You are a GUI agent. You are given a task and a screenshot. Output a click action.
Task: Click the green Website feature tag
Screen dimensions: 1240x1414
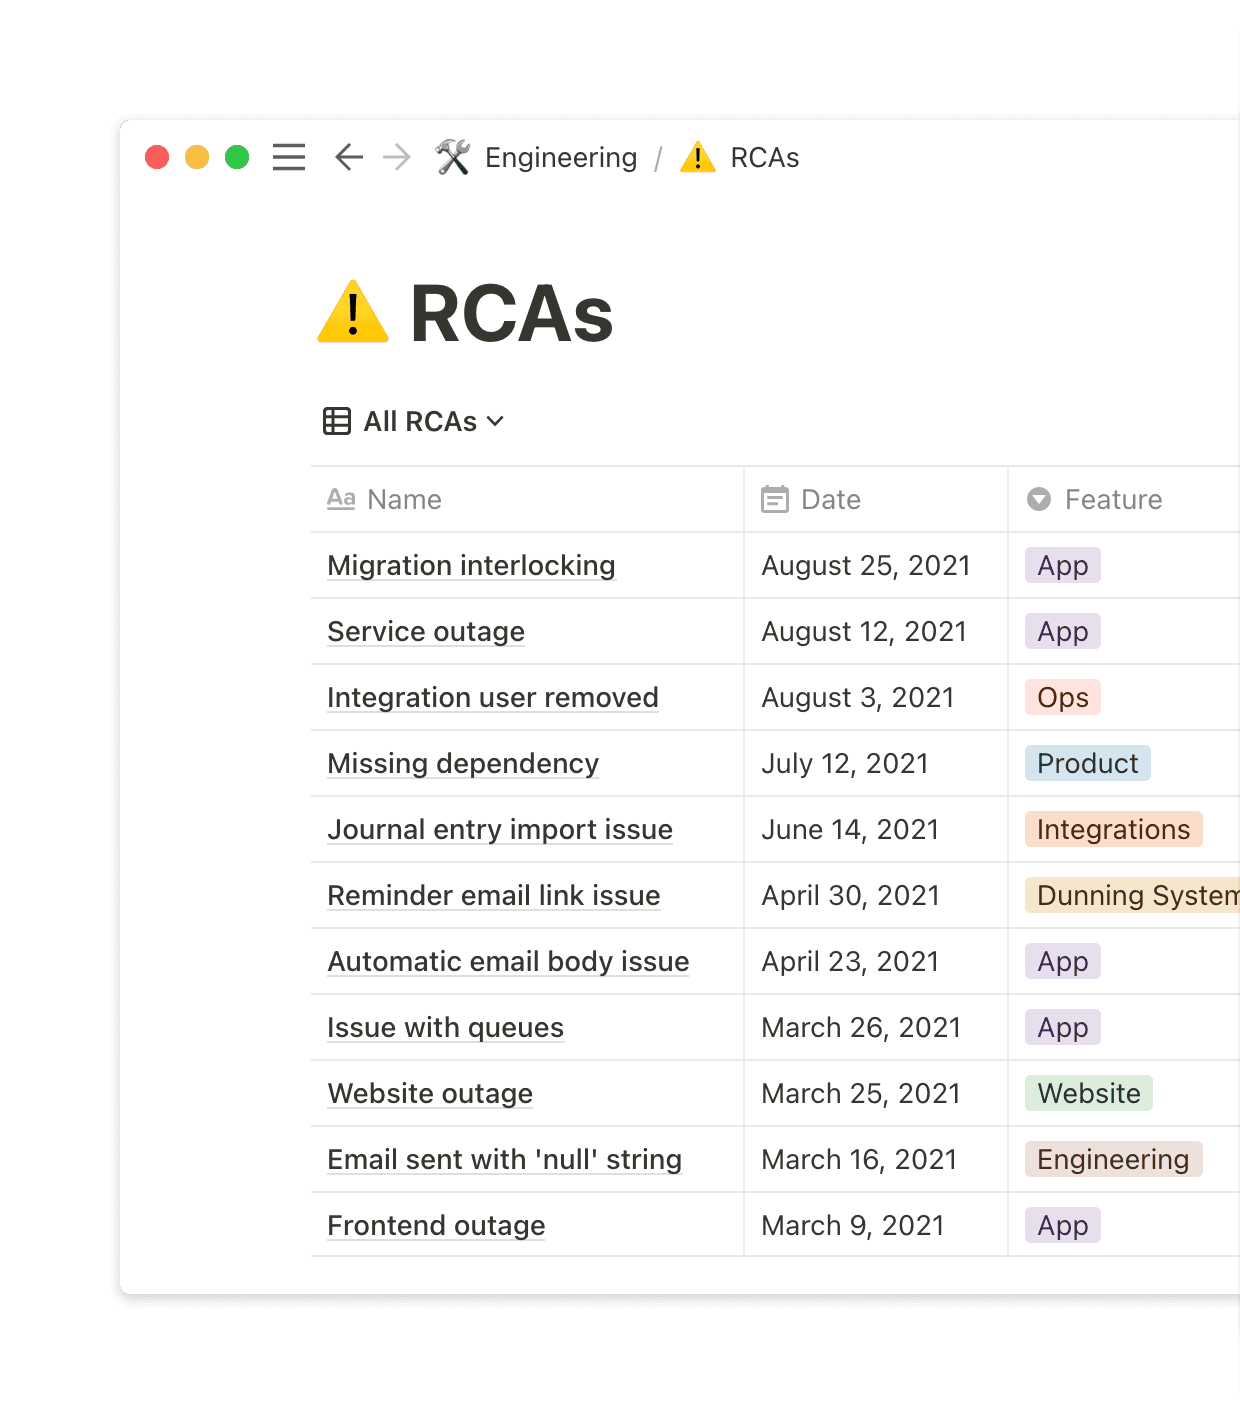tap(1089, 1094)
